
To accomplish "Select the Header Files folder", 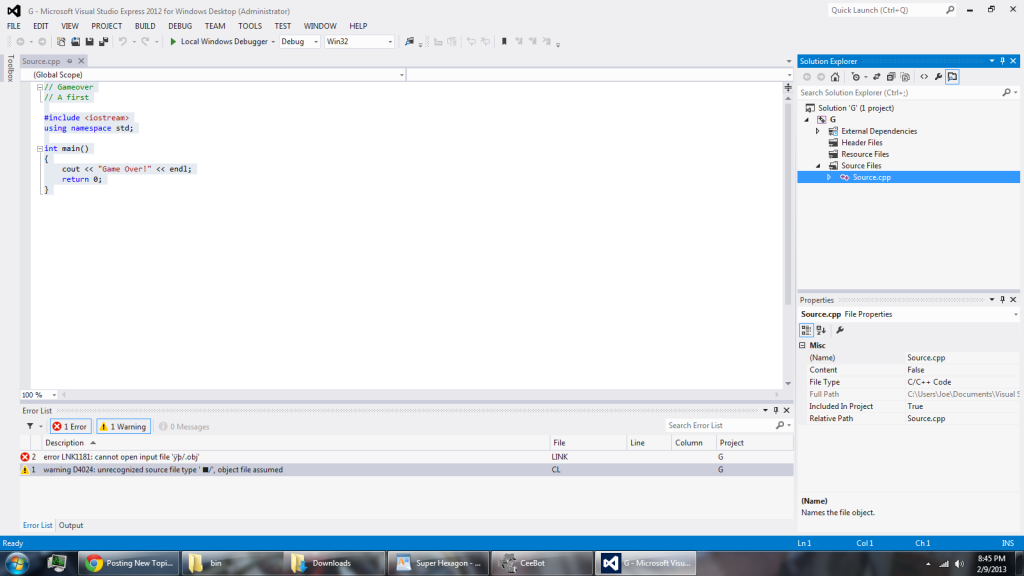I will tap(861, 143).
